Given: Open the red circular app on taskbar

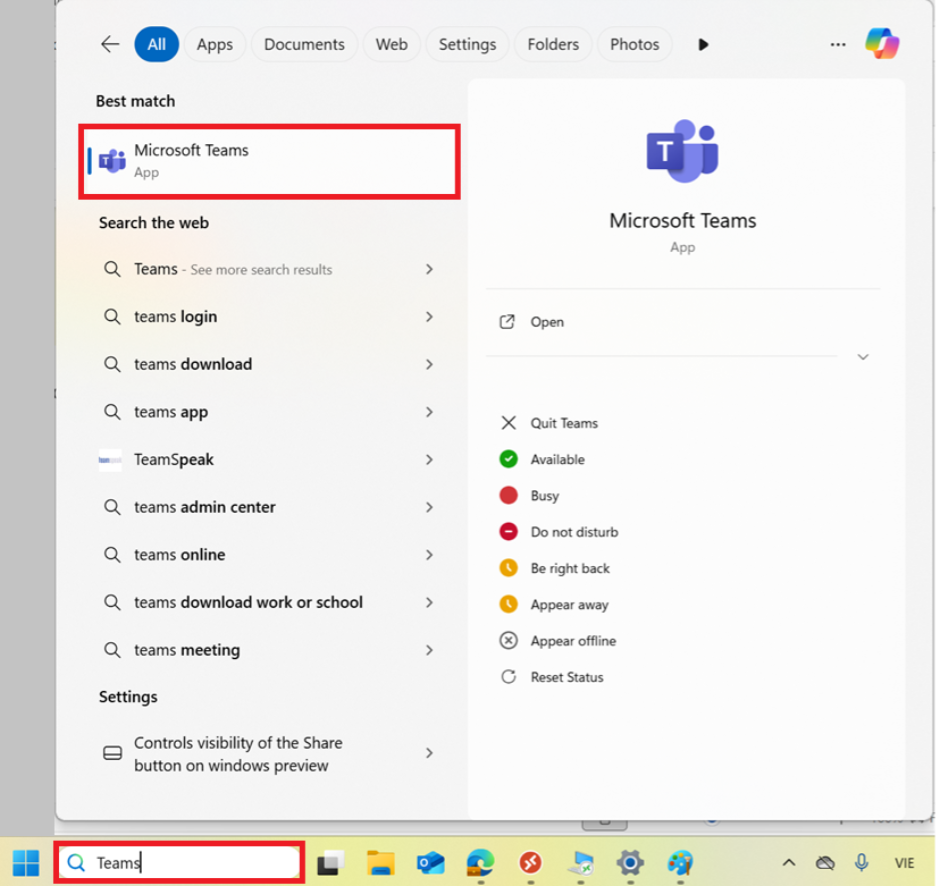Looking at the screenshot, I should point(530,863).
